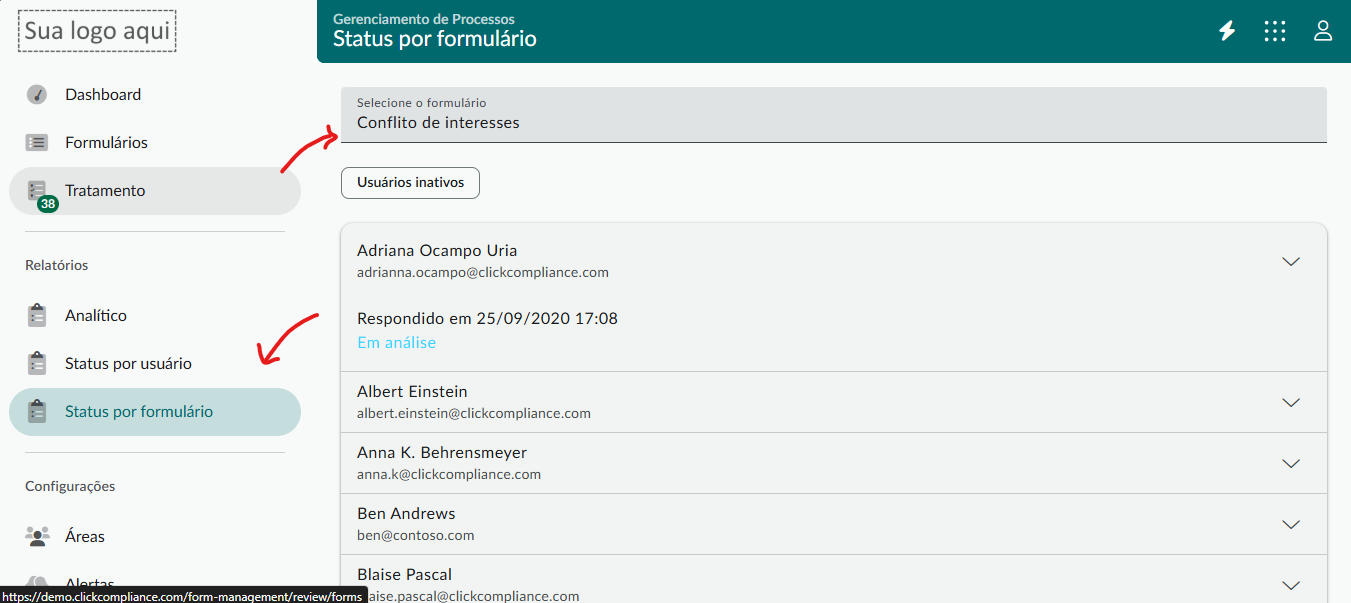This screenshot has width=1351, height=603.
Task: Click email albert.einstein@clickcompliance.com
Action: click(474, 413)
